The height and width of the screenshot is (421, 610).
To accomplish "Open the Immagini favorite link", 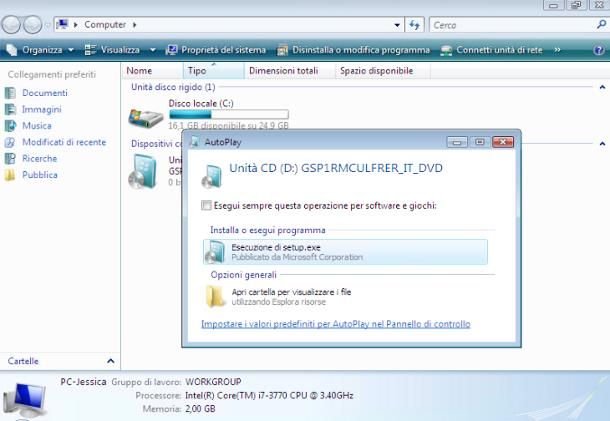I will (x=42, y=109).
